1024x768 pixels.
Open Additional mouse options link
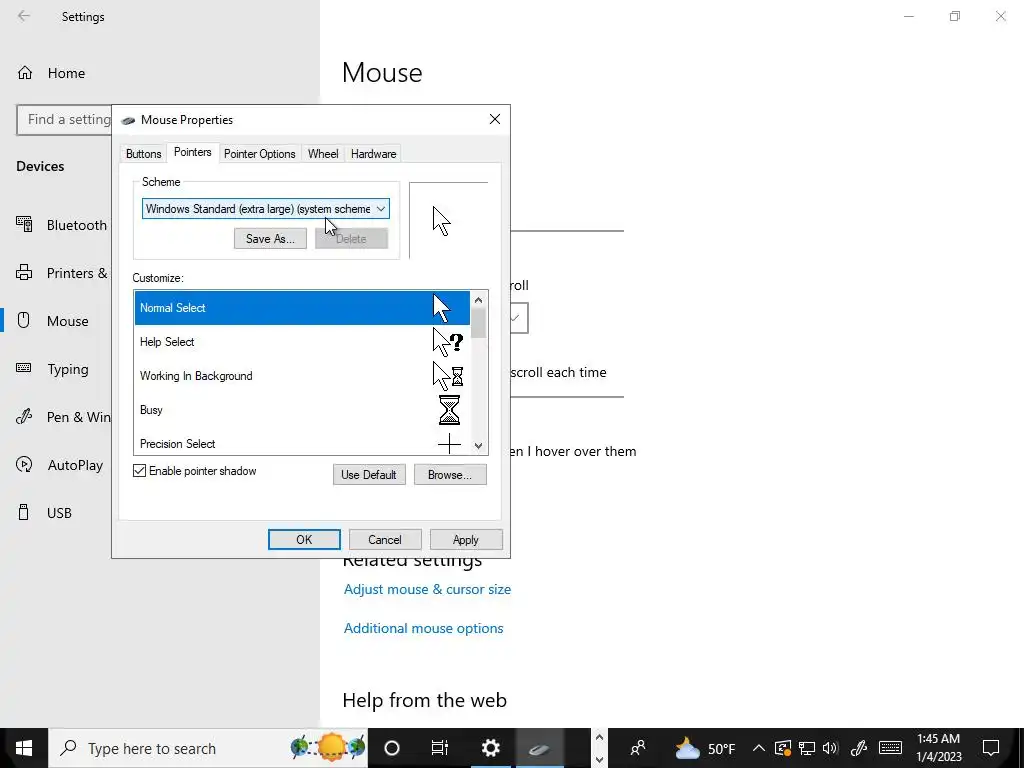pos(423,628)
